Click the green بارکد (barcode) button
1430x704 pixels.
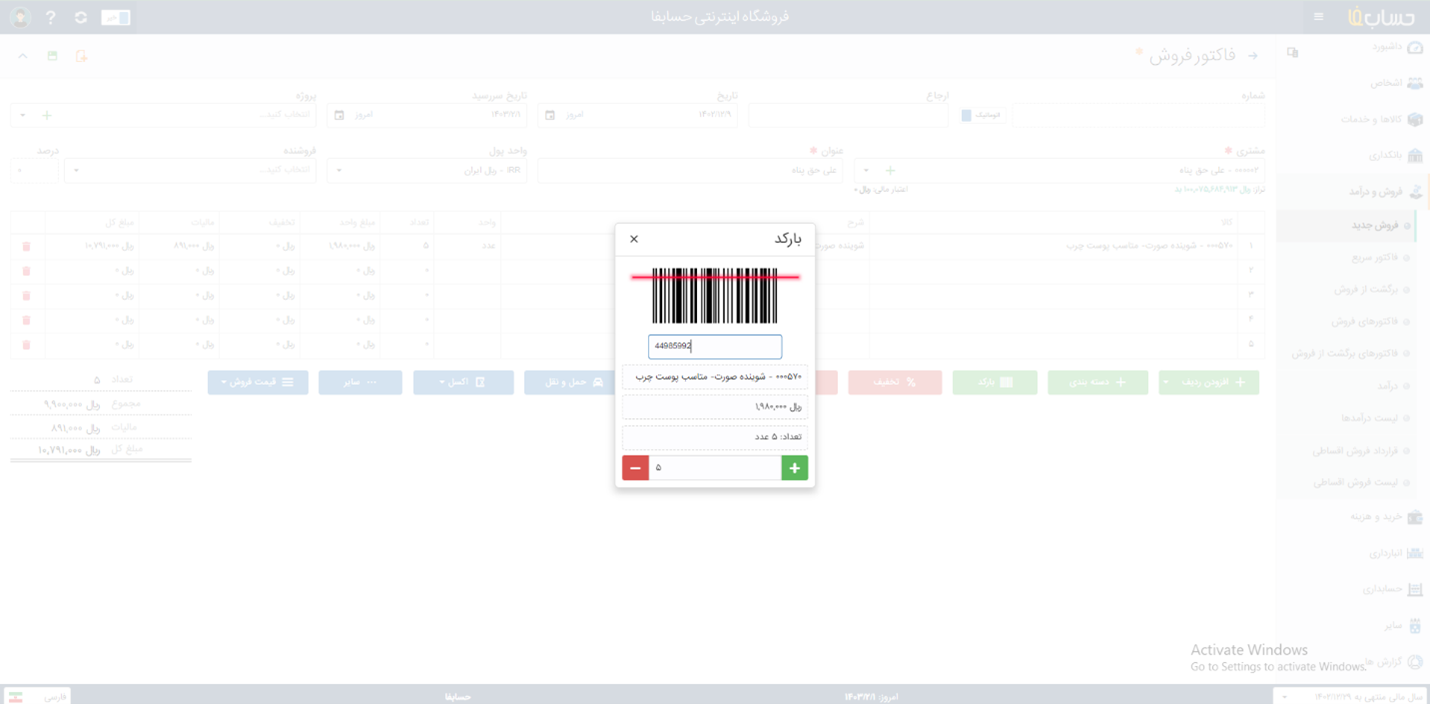pos(995,382)
